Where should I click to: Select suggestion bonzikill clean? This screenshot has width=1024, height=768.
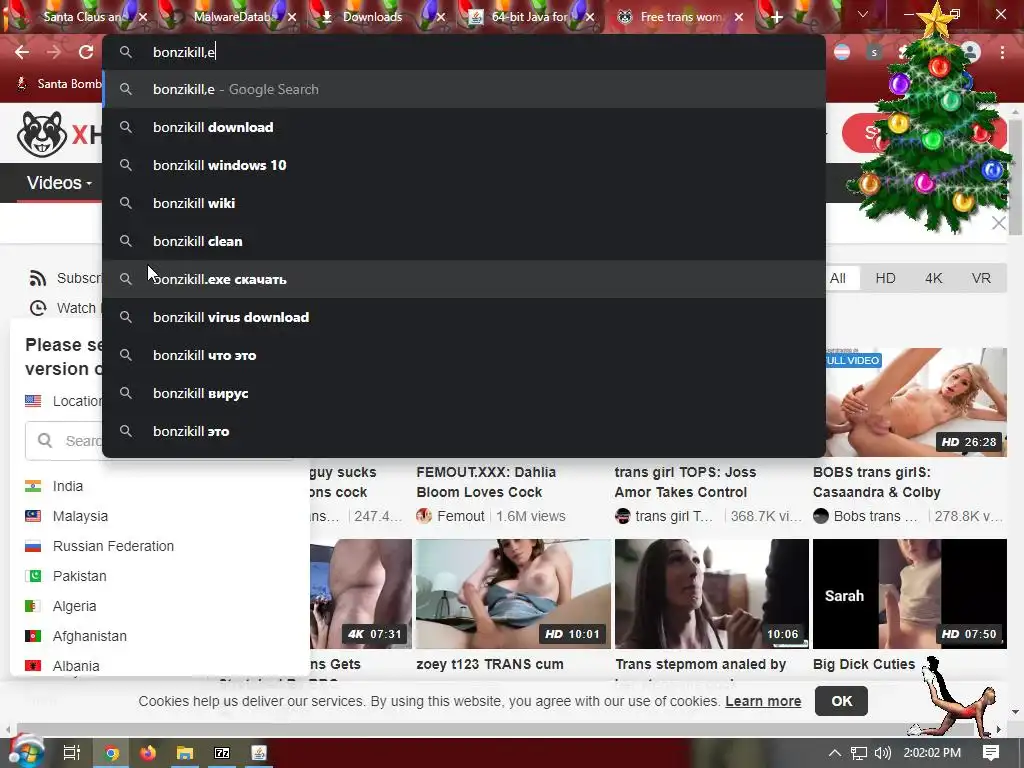coord(464,241)
